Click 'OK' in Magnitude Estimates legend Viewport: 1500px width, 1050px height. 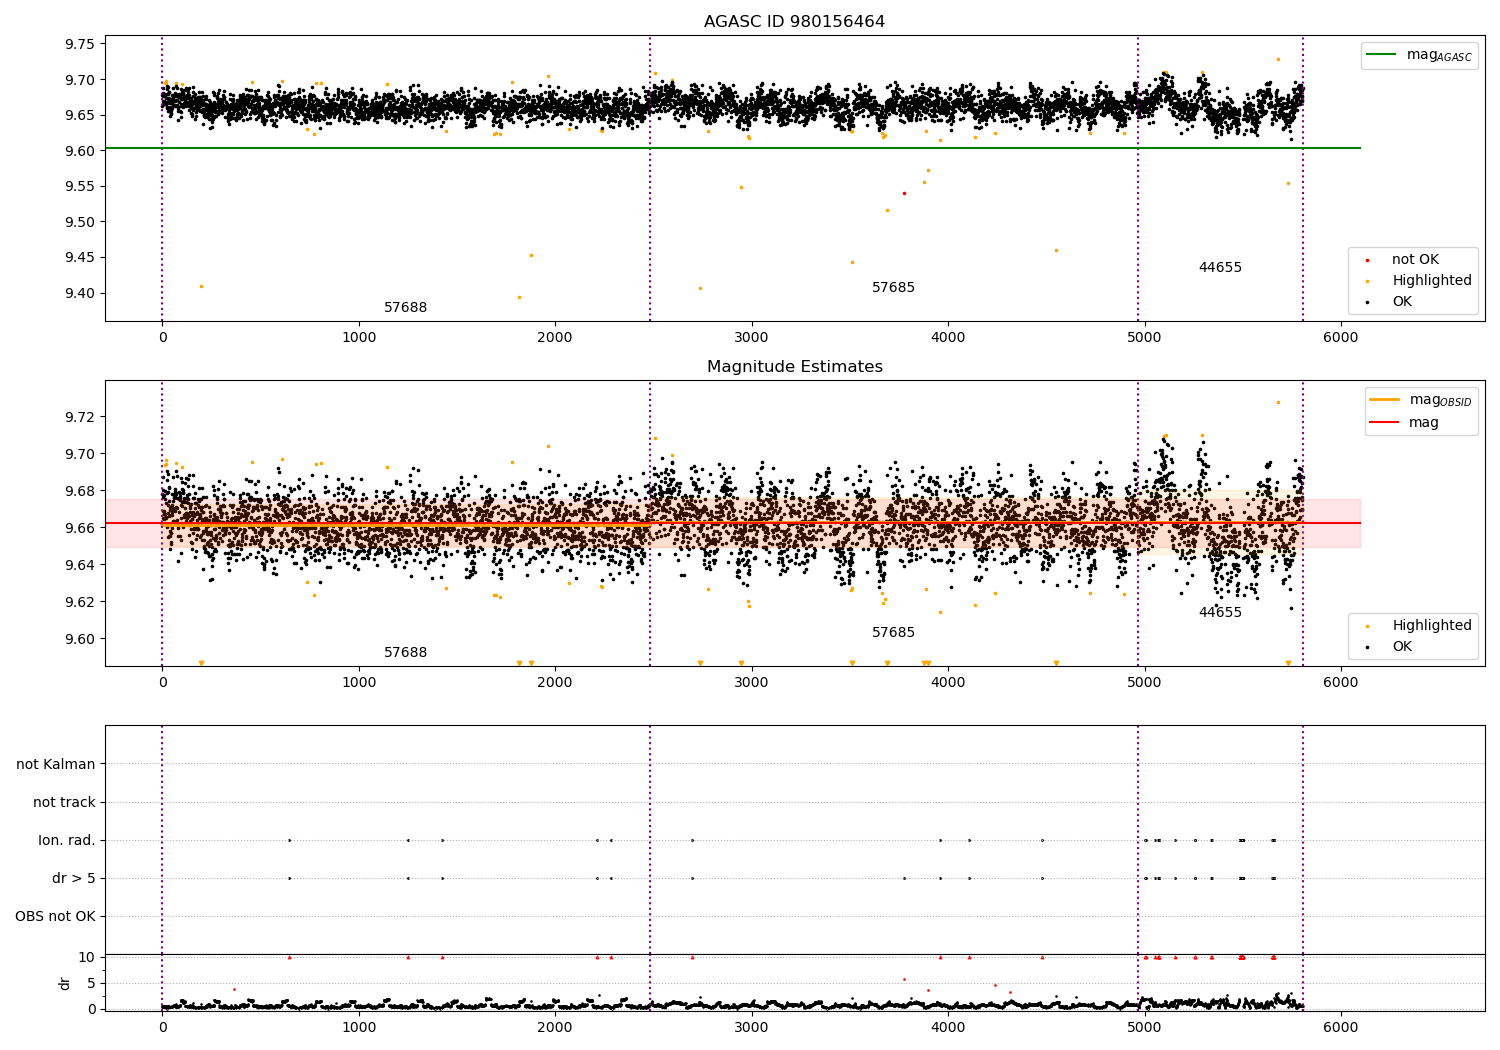[x=1402, y=647]
